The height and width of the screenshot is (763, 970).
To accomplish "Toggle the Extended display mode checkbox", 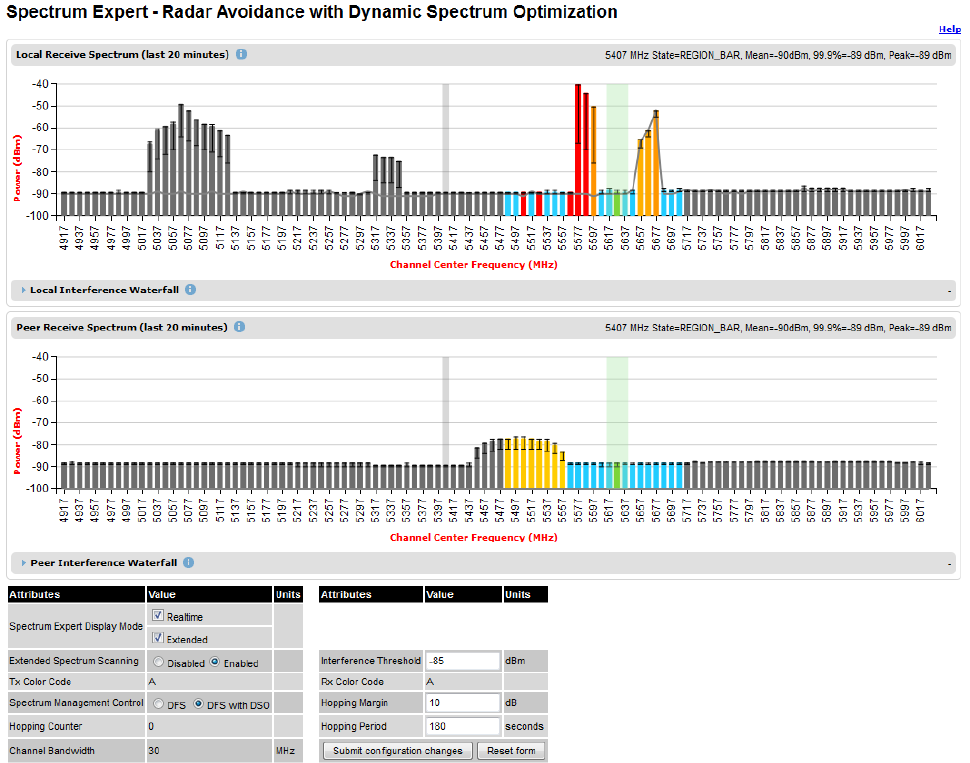I will pos(158,637).
